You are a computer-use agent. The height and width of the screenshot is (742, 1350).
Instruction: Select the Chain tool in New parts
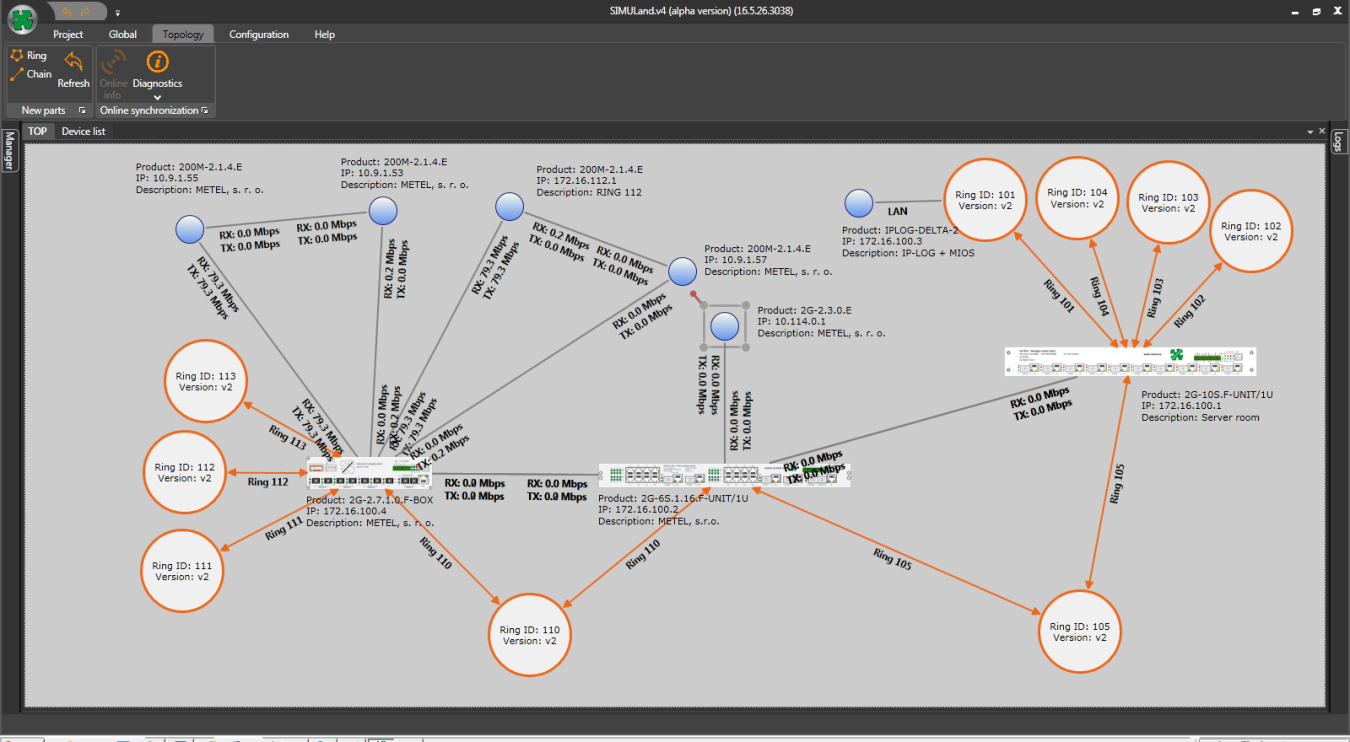coord(30,74)
